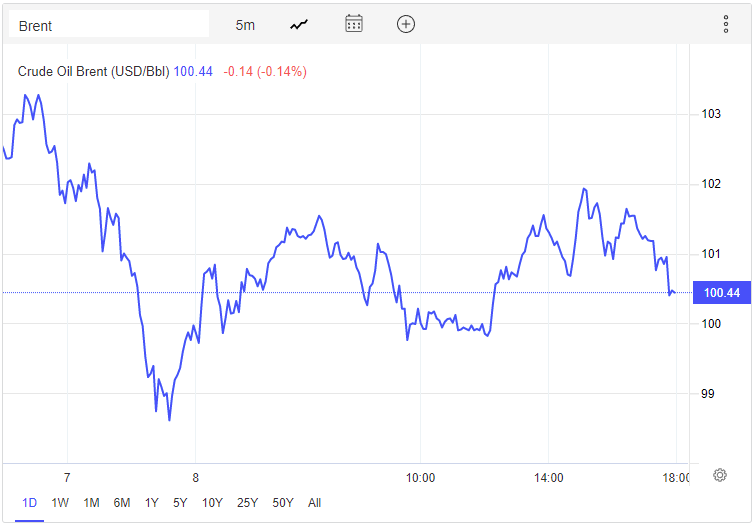
Task: Click the lowest dip on price line
Action: coord(169,420)
